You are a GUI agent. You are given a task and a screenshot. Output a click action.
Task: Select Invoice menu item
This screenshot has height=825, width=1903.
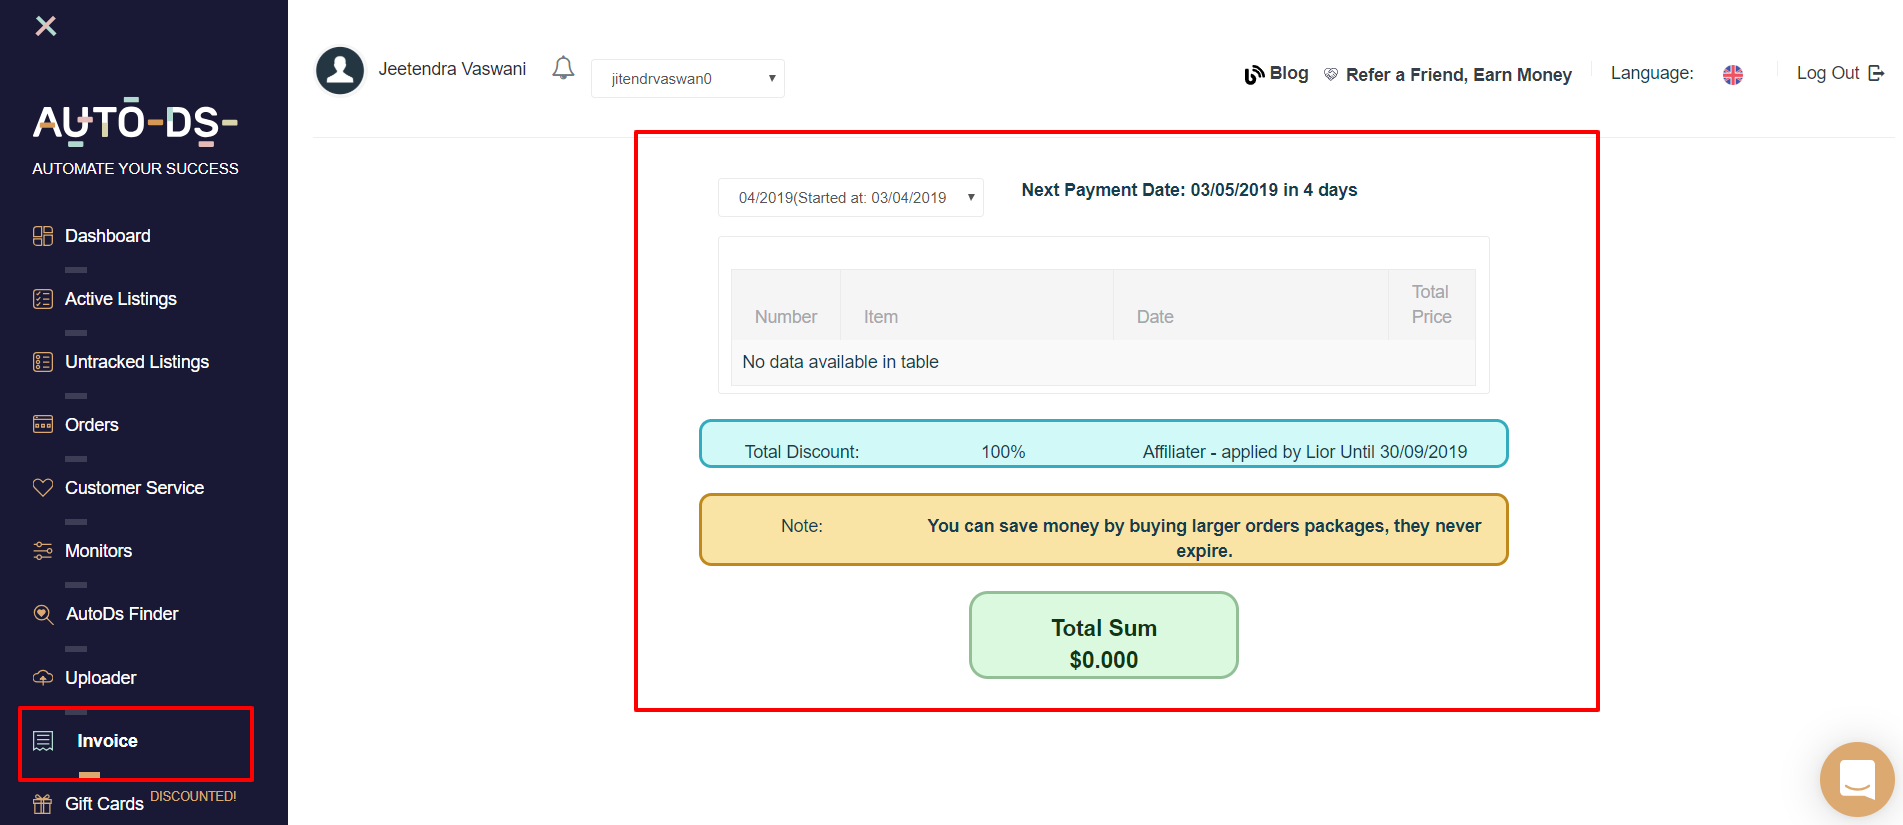(107, 741)
